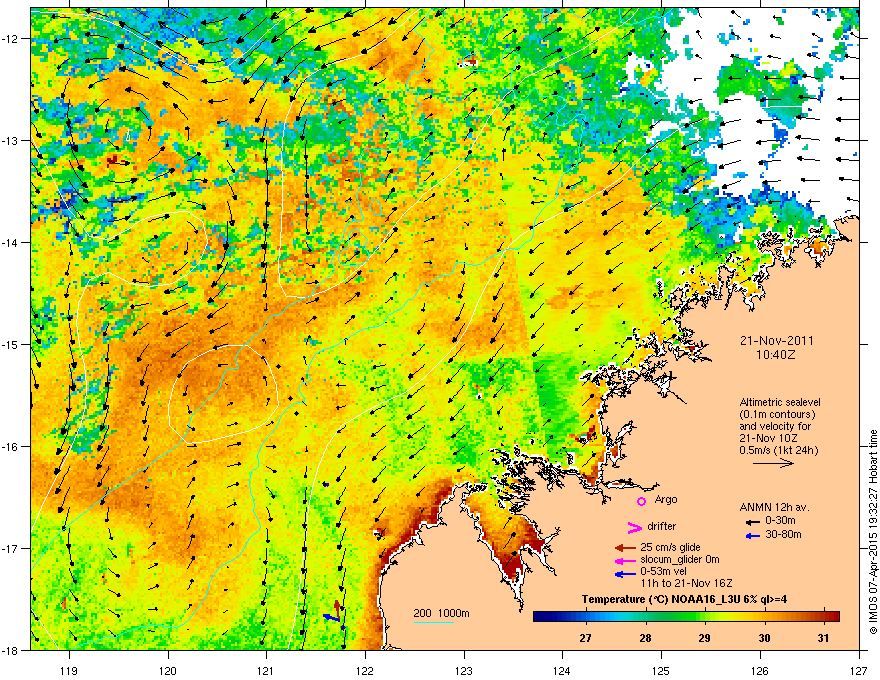Click the blue glider velocity arrow near 122E 17.7S
The height and width of the screenshot is (680, 880).
click(331, 618)
